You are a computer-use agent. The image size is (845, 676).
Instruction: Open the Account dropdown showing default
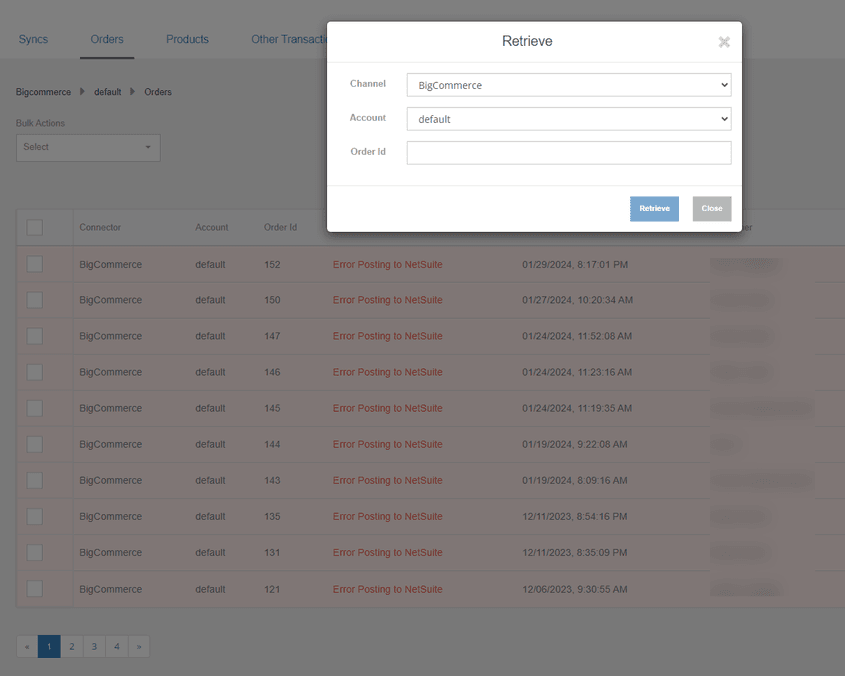click(569, 119)
